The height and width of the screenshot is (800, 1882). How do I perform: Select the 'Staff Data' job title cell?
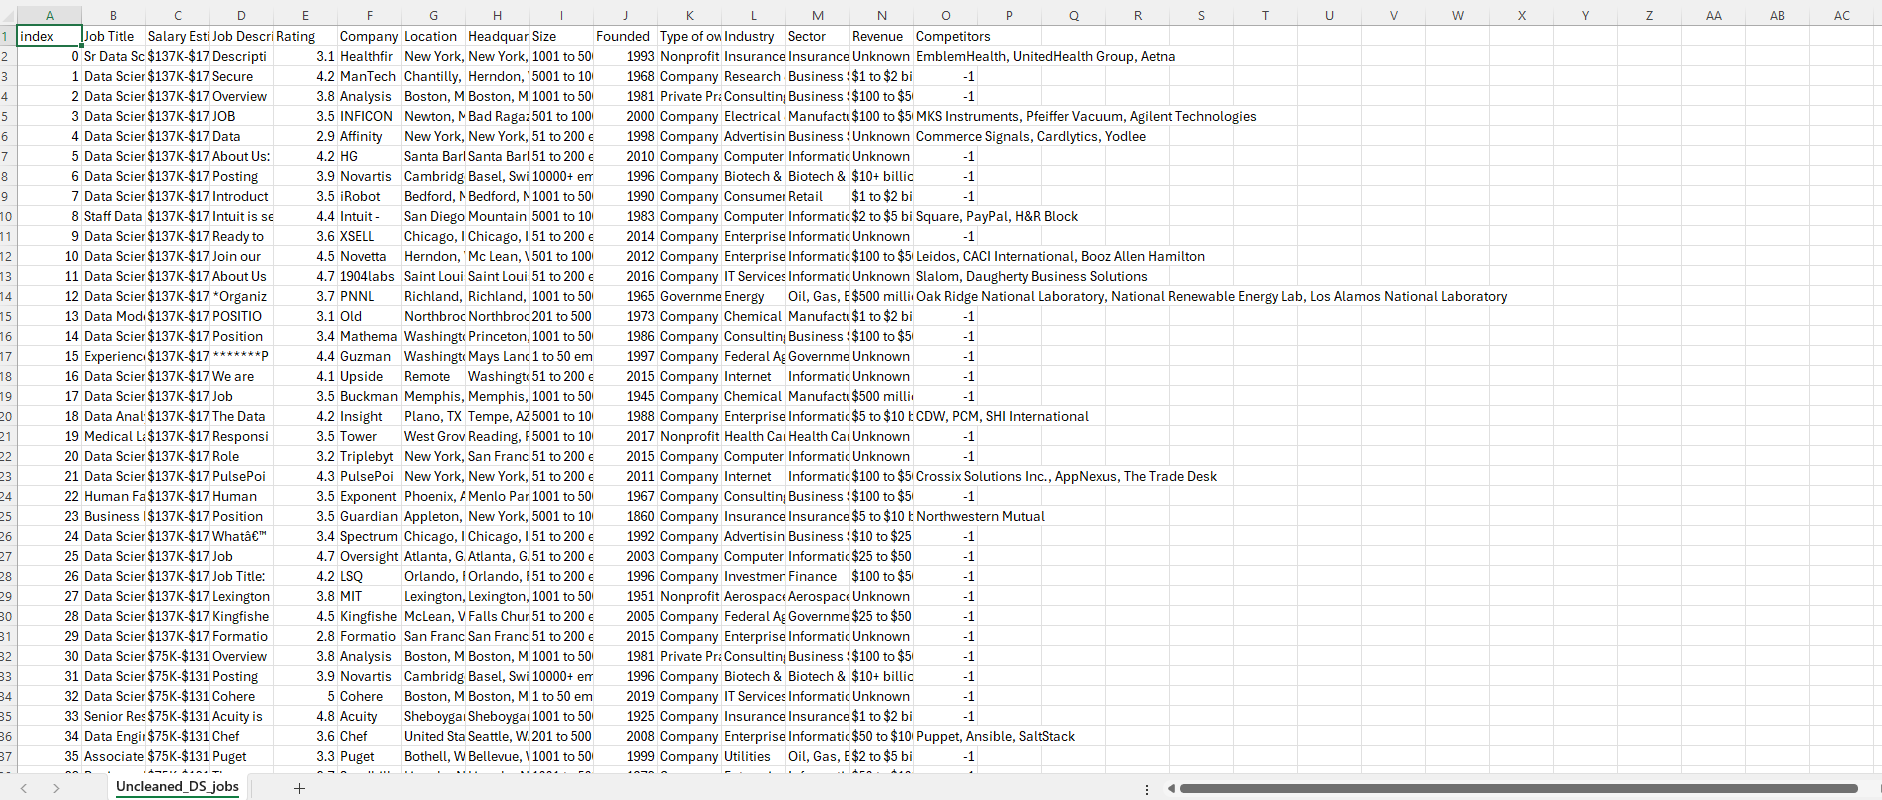pyautogui.click(x=113, y=216)
